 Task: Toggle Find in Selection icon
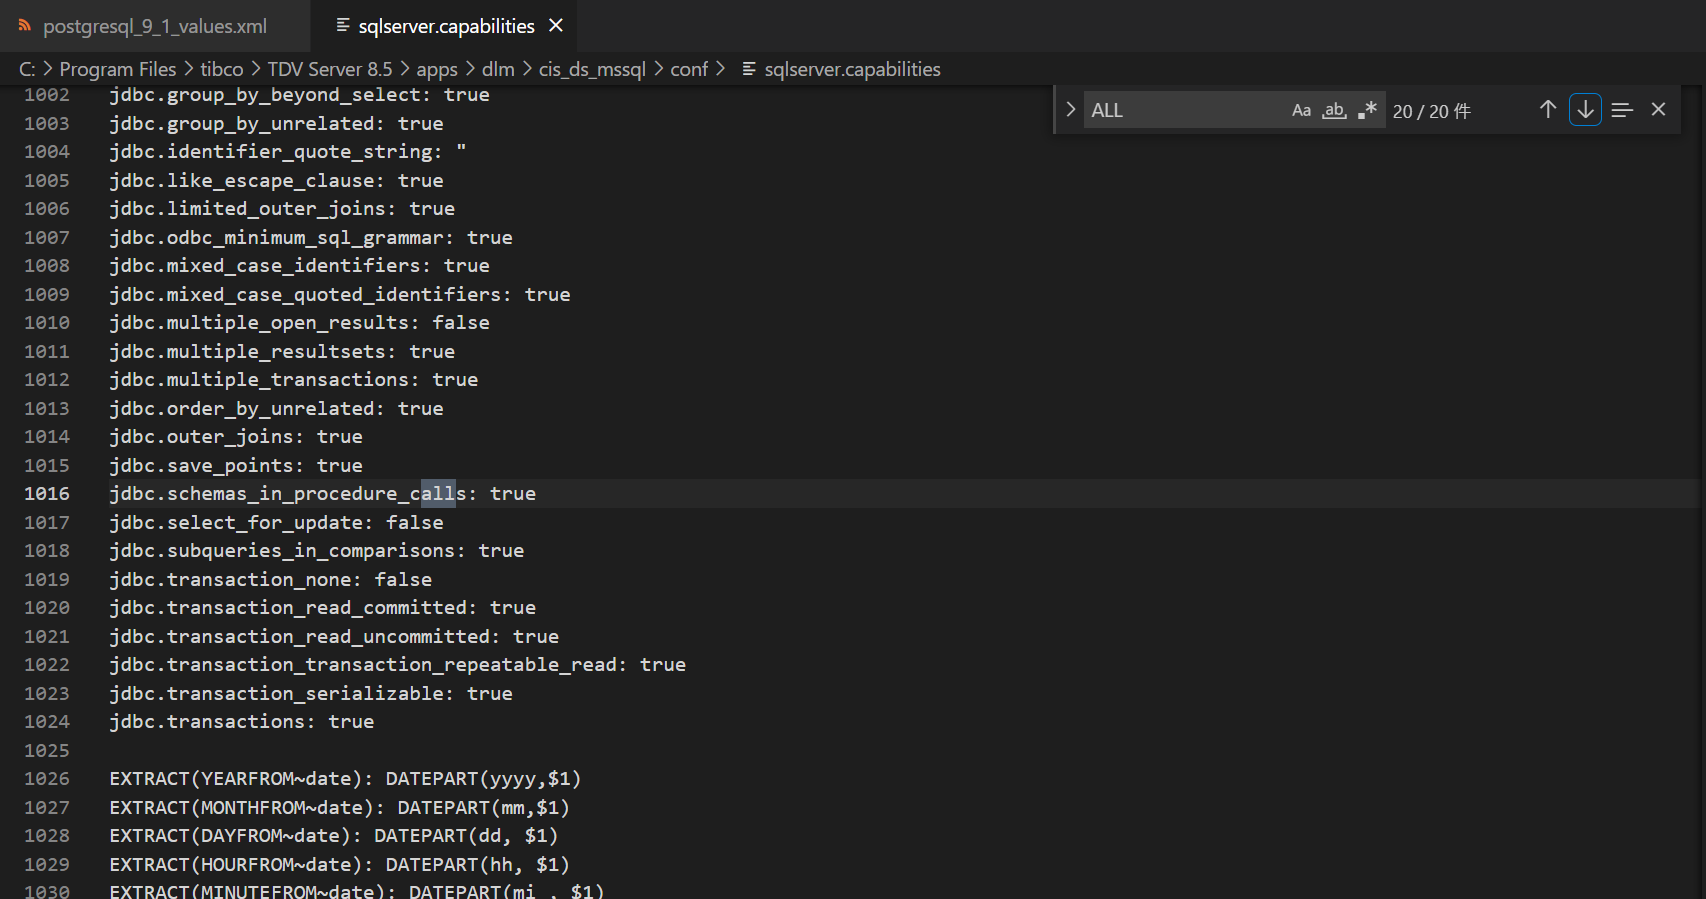pyautogui.click(x=1622, y=110)
